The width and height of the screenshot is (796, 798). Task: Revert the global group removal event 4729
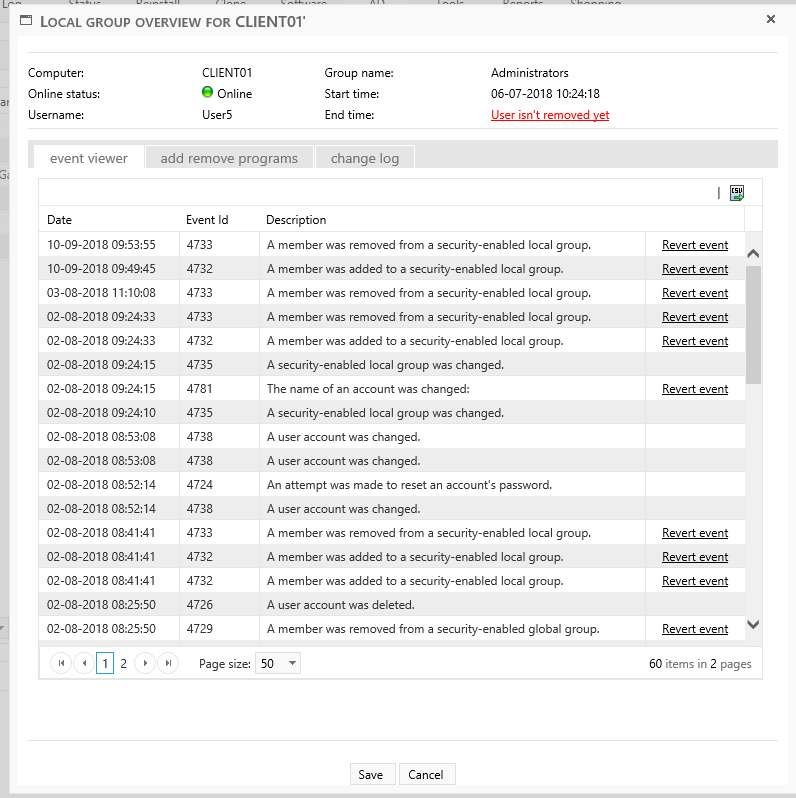[694, 629]
